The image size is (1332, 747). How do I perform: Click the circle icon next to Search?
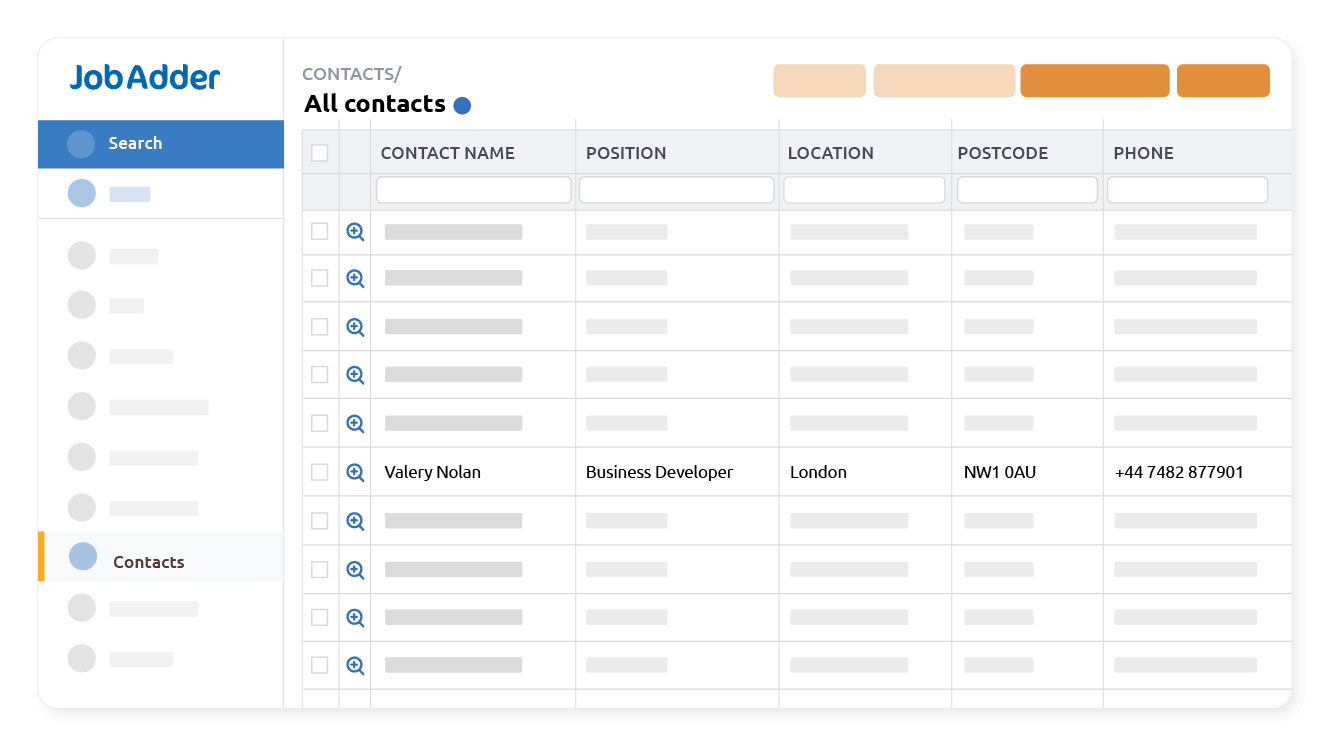81,143
